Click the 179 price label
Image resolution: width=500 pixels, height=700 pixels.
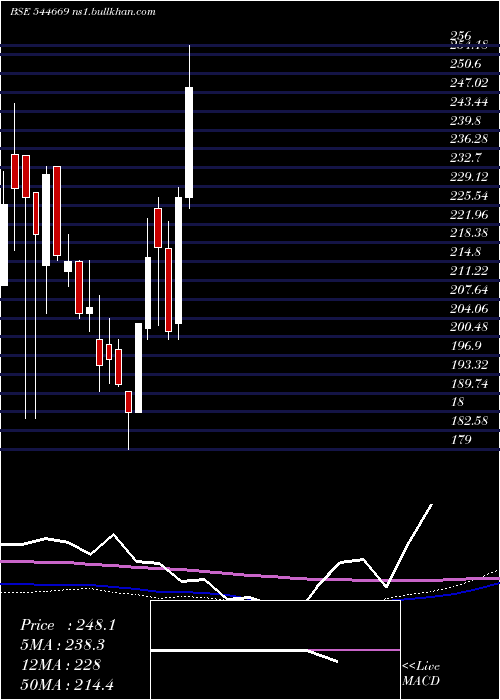click(x=461, y=440)
